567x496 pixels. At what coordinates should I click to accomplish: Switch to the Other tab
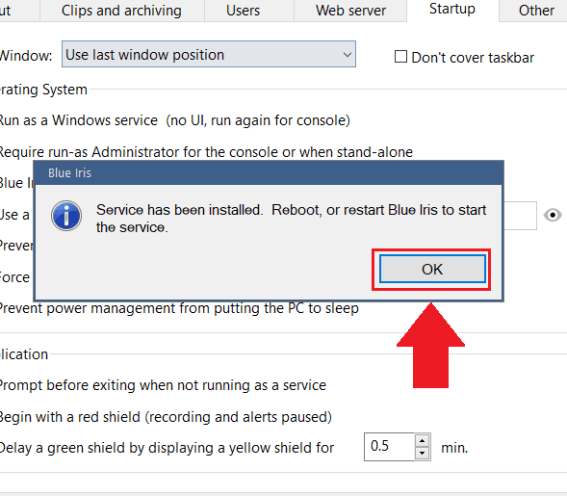coord(536,10)
